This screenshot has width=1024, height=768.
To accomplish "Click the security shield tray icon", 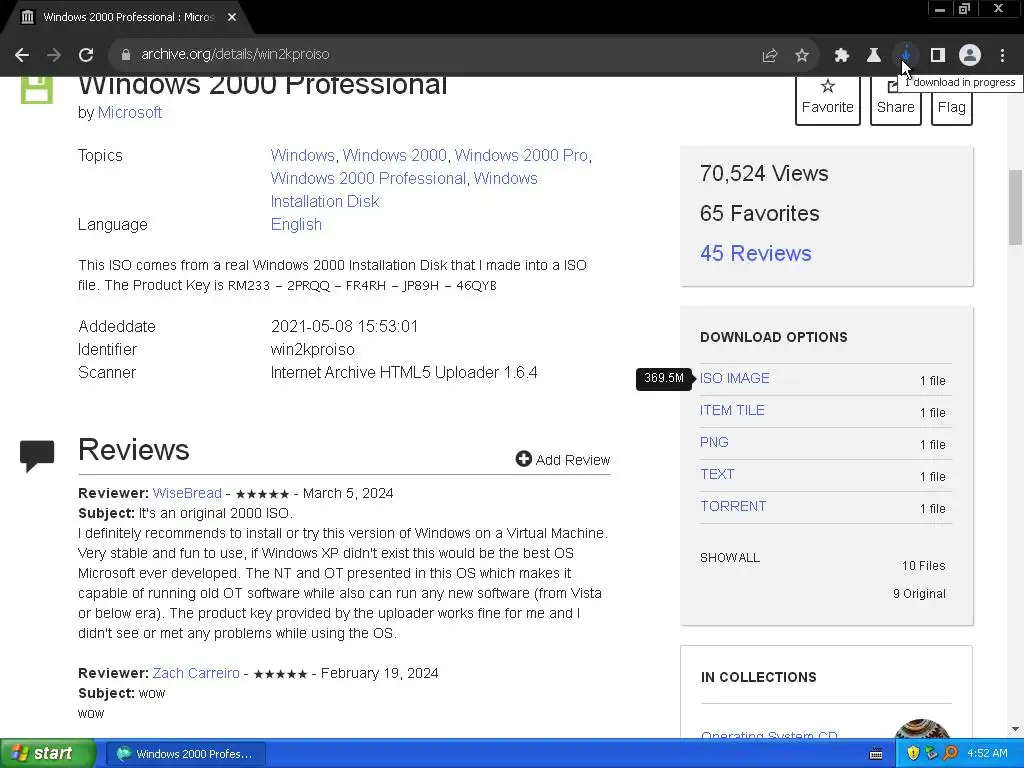I will pyautogui.click(x=913, y=754).
